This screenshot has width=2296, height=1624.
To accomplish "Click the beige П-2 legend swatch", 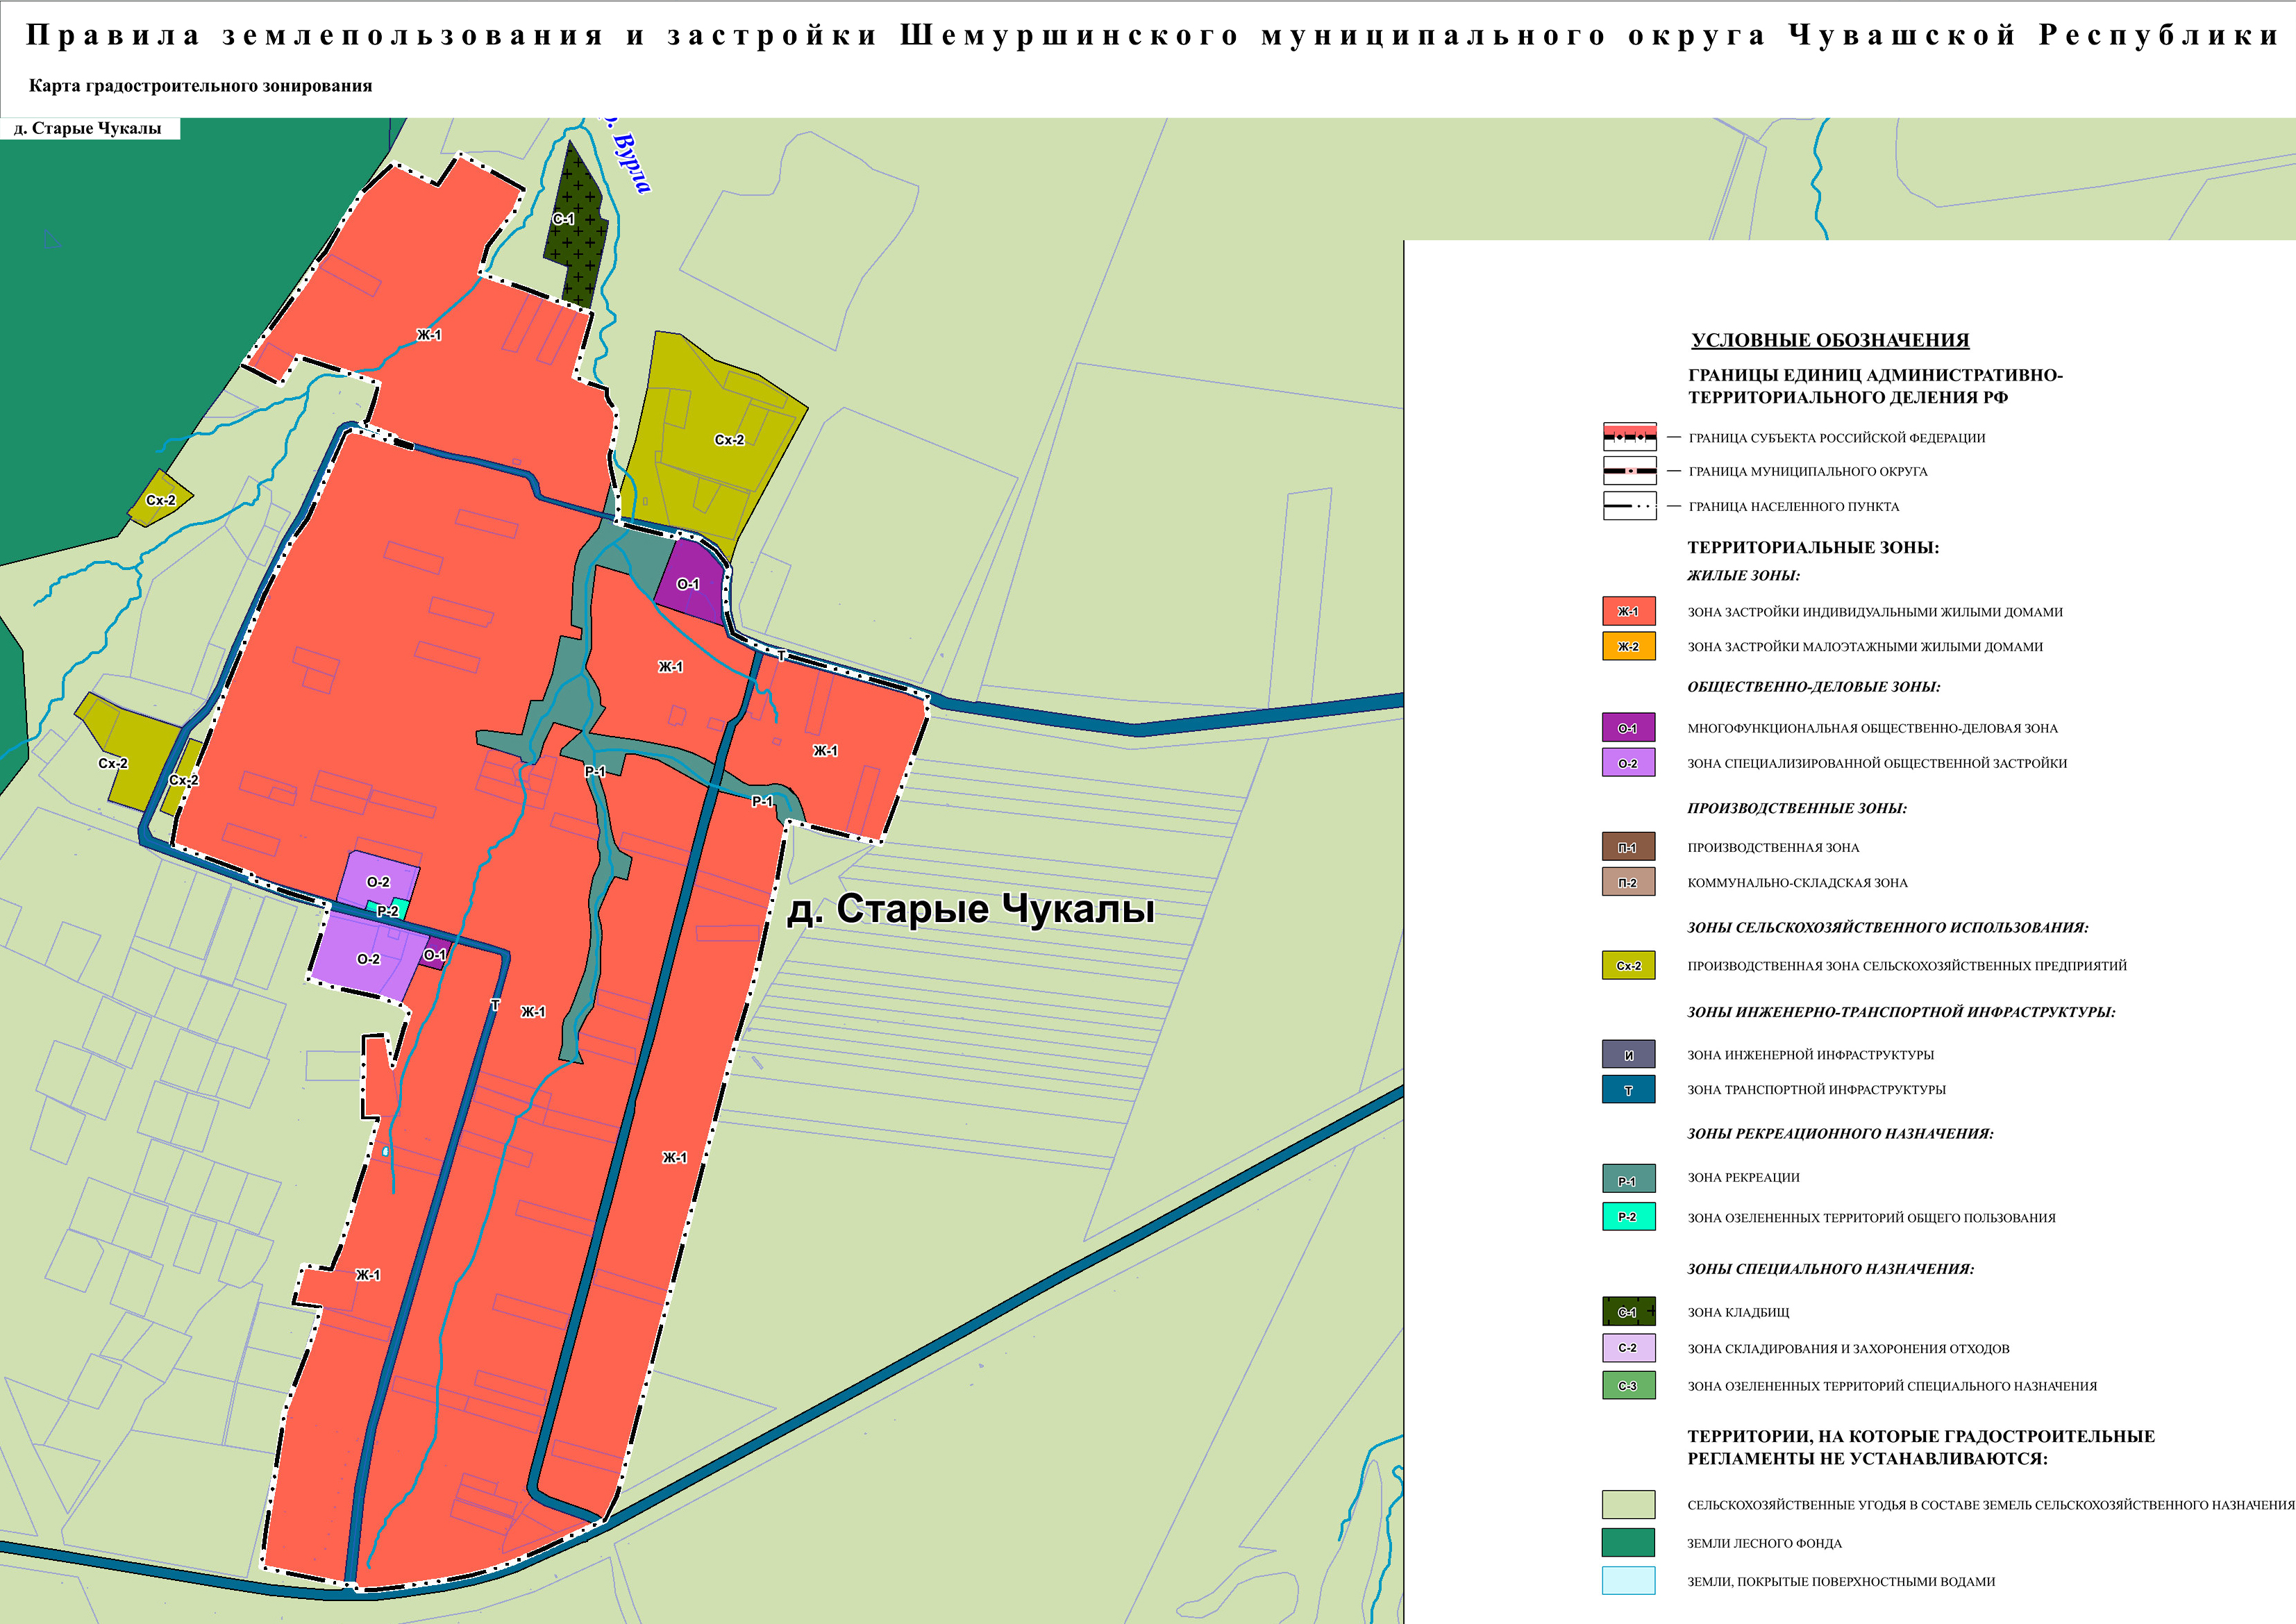I will [x=1628, y=881].
